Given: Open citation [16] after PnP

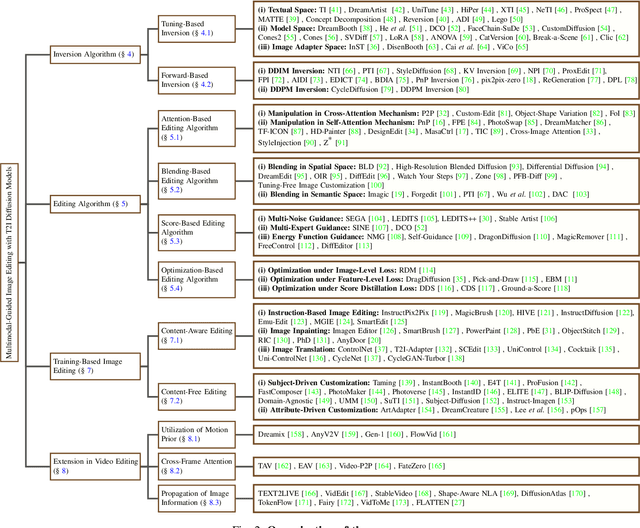Looking at the screenshot, I should 439,122.
